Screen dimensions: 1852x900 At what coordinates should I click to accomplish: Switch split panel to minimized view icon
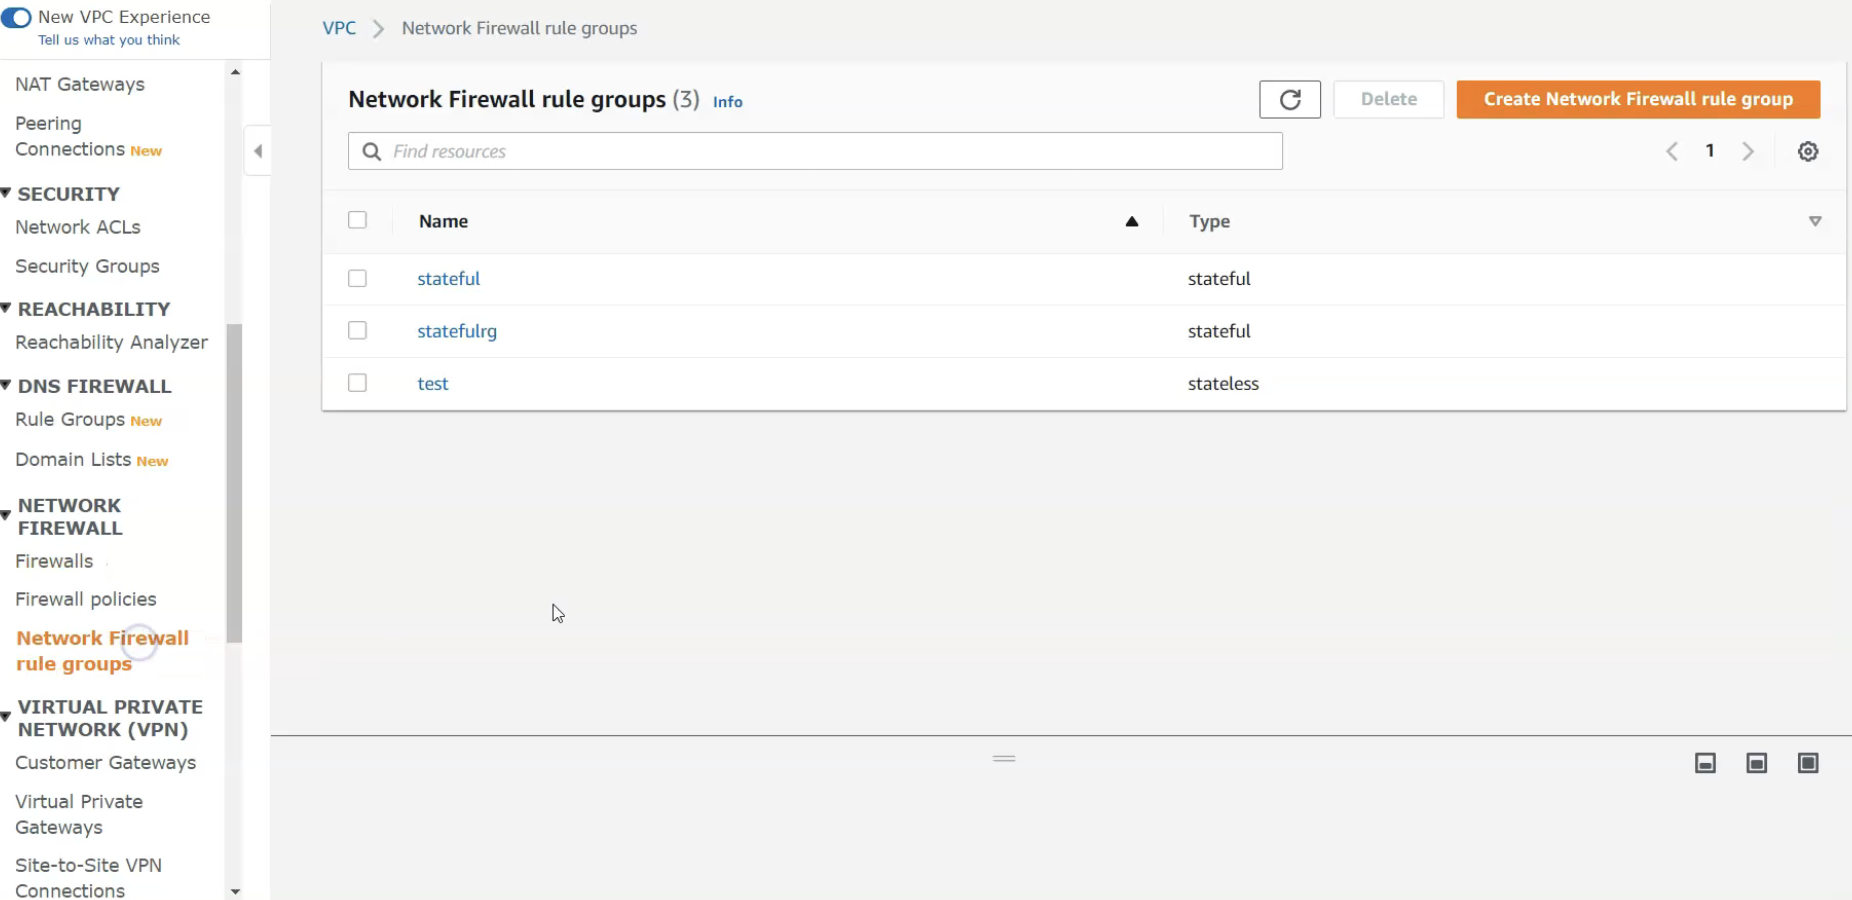coord(1705,764)
